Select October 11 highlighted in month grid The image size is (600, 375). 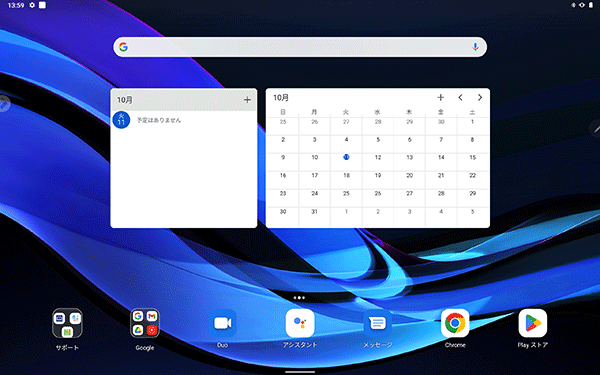tap(346, 157)
